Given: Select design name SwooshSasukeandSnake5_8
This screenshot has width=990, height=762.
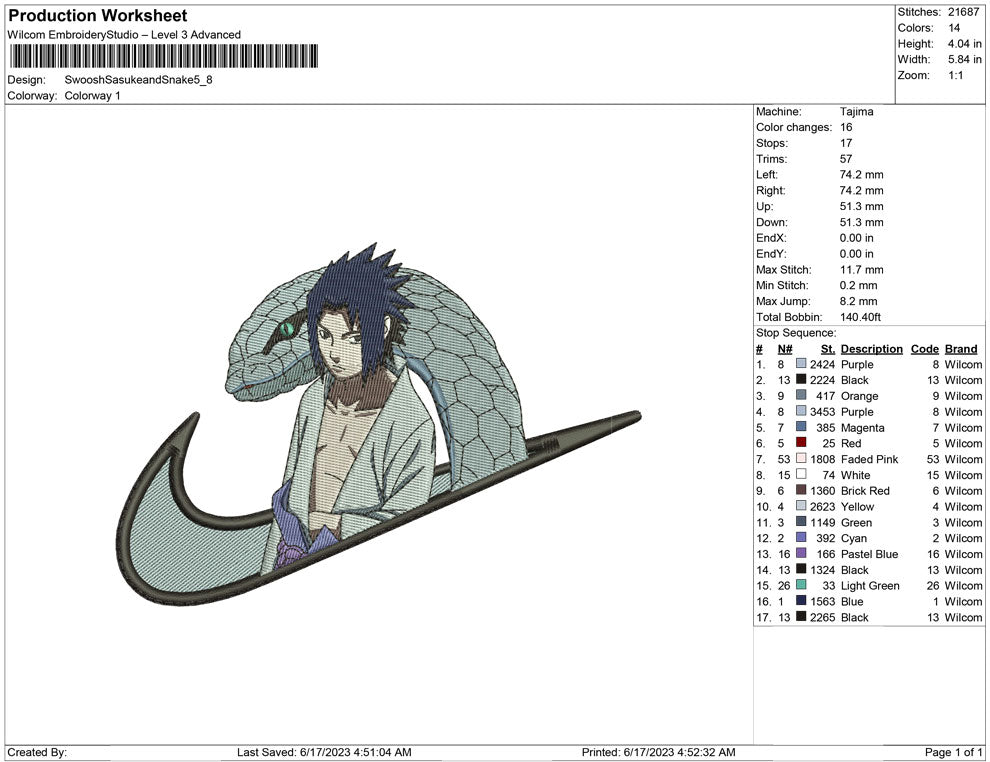Looking at the screenshot, I should pos(138,80).
